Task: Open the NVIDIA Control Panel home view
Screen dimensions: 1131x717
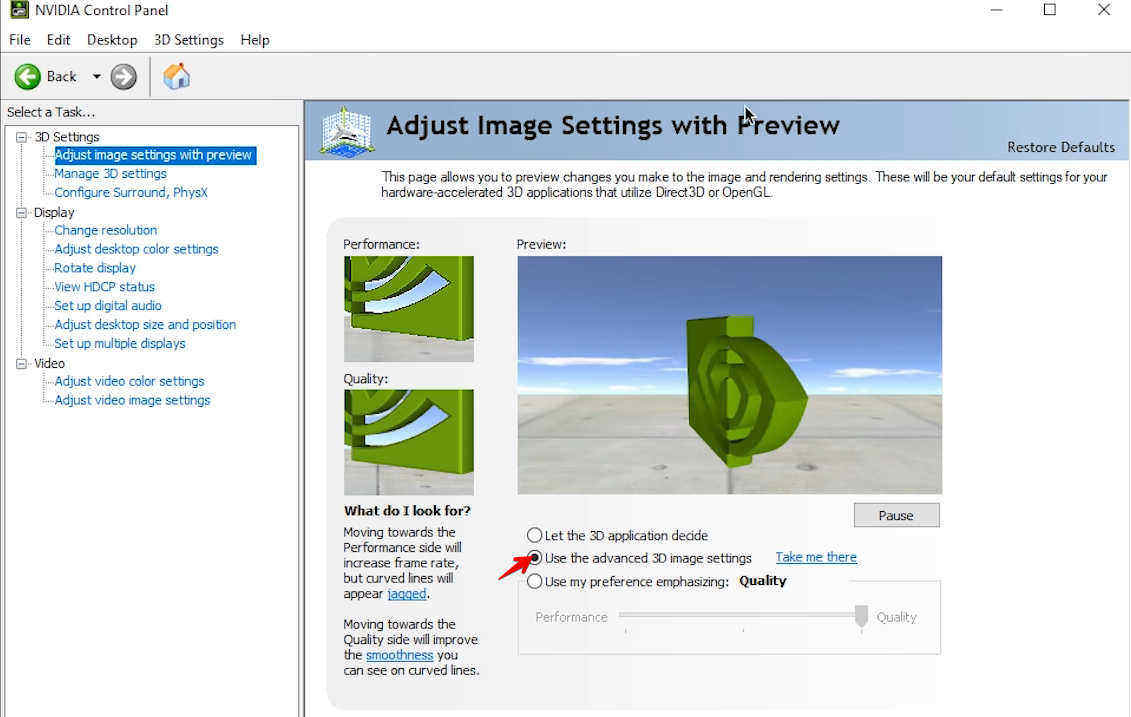Action: (x=176, y=76)
